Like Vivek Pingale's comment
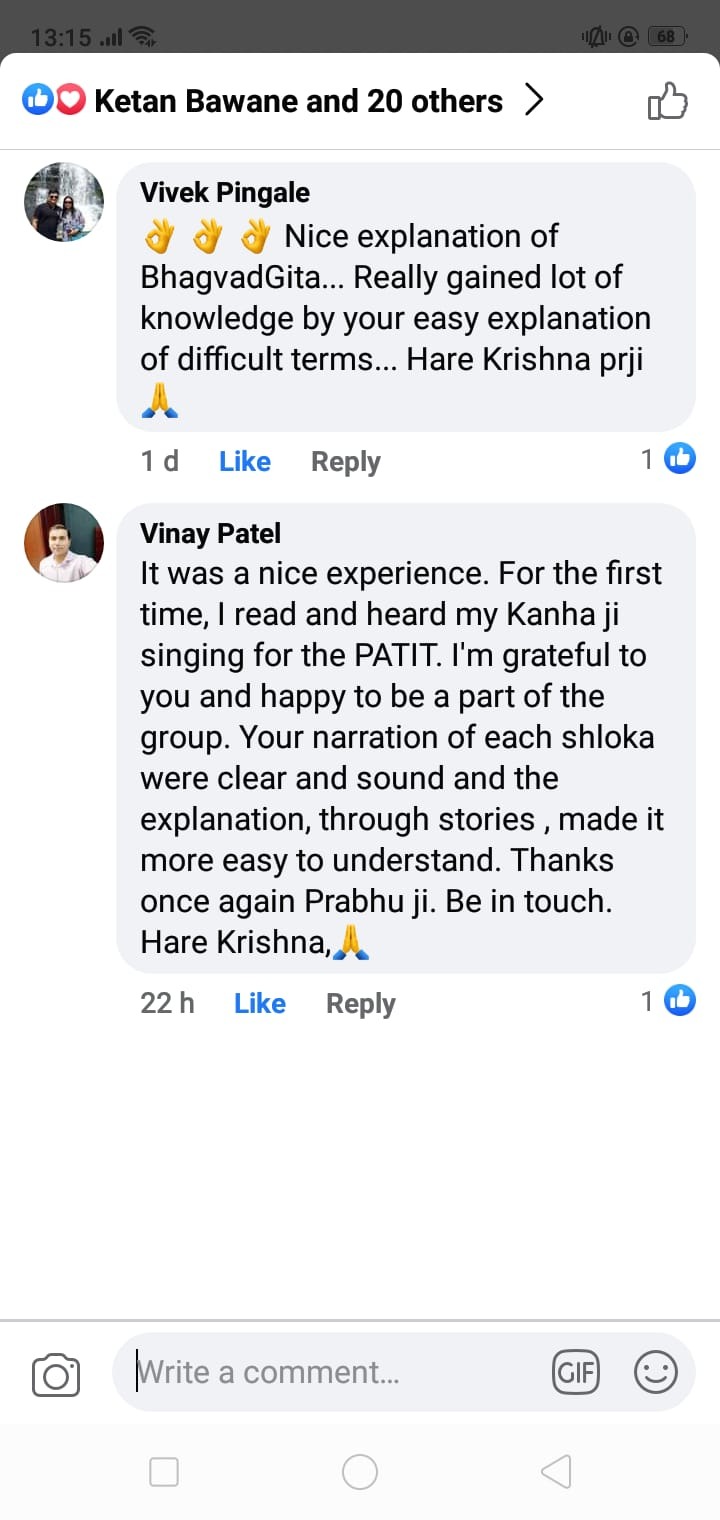 click(x=245, y=461)
